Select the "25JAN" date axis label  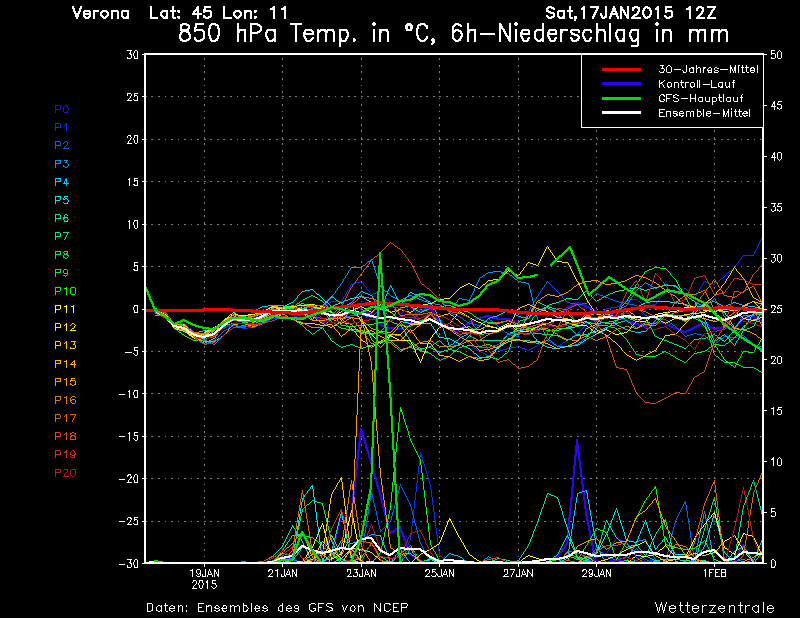click(x=439, y=573)
